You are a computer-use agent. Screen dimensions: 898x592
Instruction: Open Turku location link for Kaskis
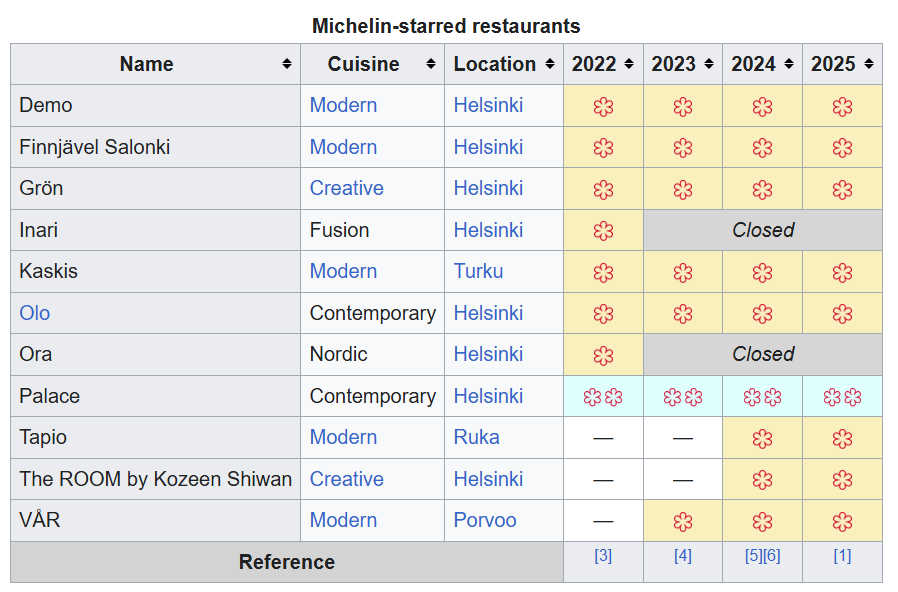pos(478,271)
